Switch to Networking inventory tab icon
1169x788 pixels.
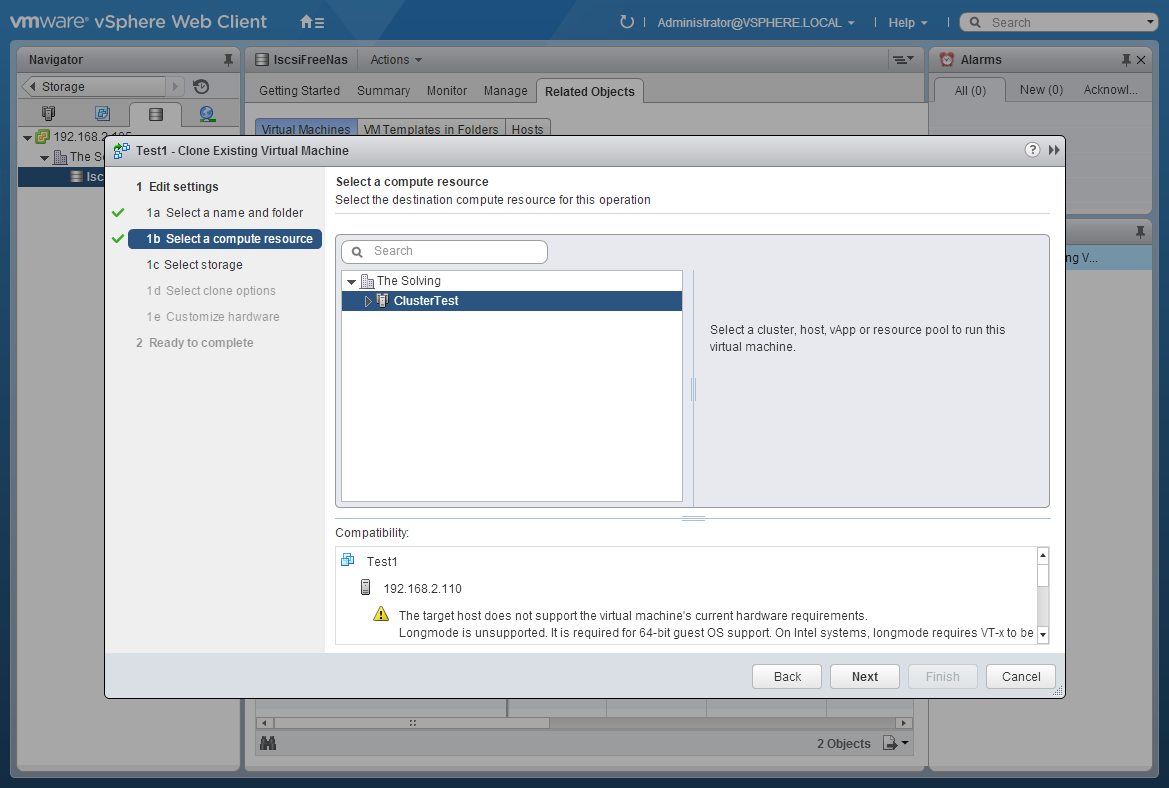[x=207, y=113]
